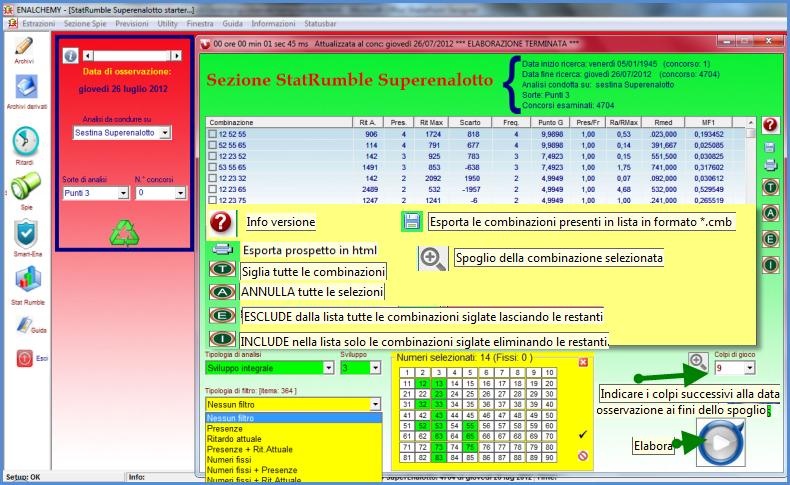This screenshot has width=790, height=485.
Task: Tick checkbox for combination 53 55 65
Action: [213, 168]
